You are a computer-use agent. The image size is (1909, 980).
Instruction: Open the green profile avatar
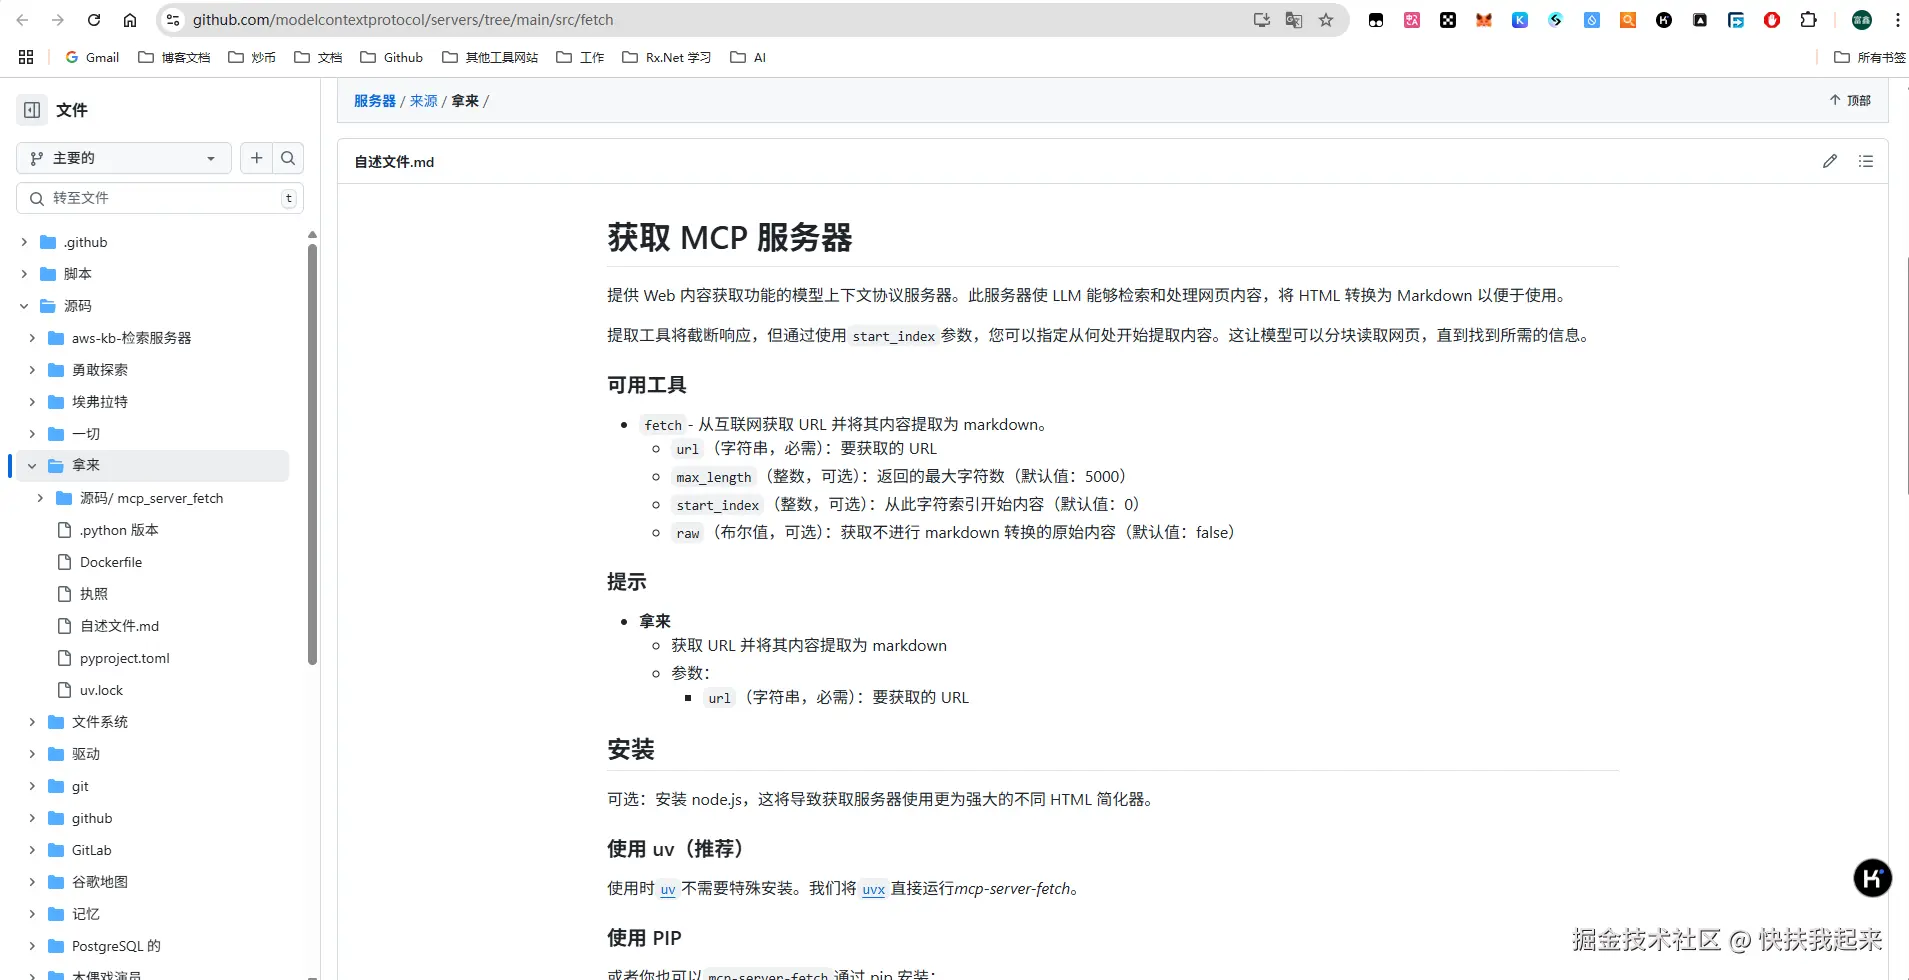[x=1862, y=20]
